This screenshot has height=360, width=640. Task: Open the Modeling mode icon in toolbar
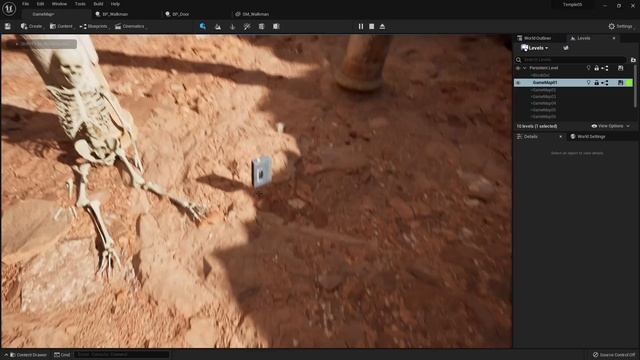click(x=262, y=27)
